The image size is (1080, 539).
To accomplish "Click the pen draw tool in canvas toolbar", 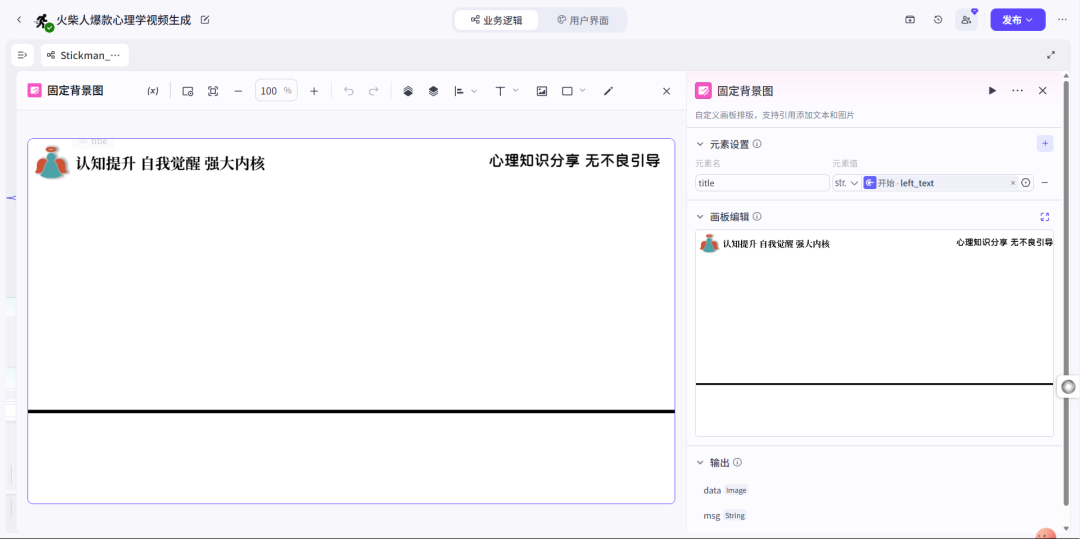I will [x=608, y=91].
